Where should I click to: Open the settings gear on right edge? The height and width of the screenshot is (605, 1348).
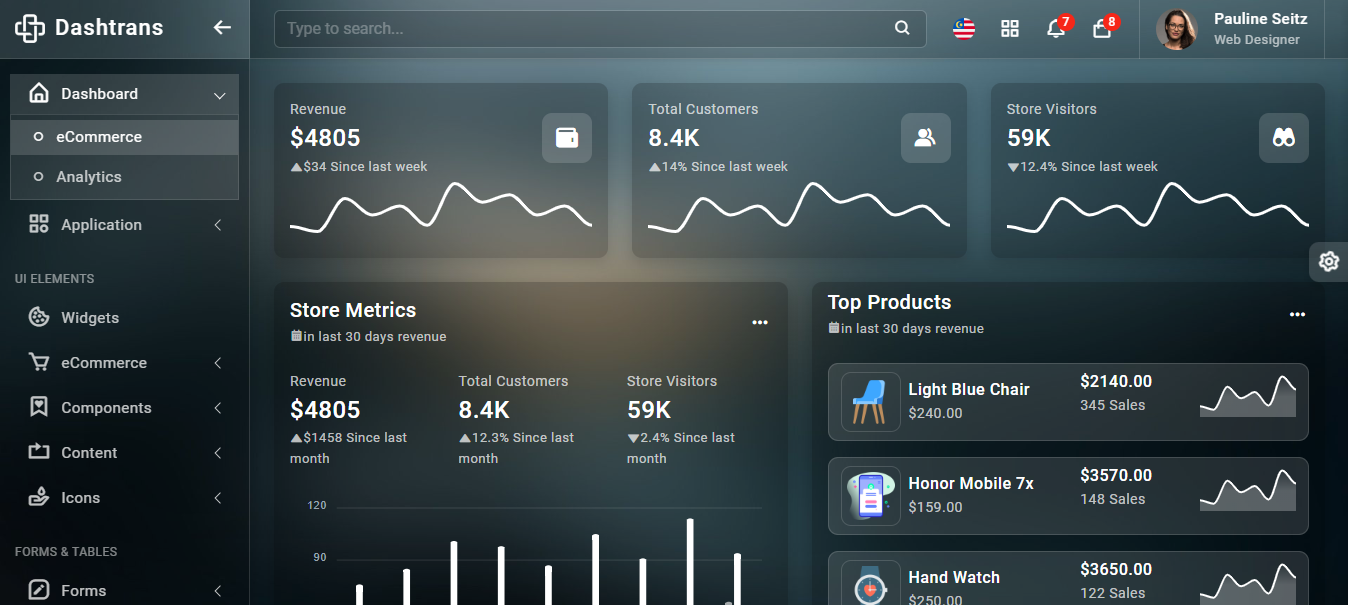click(x=1328, y=262)
